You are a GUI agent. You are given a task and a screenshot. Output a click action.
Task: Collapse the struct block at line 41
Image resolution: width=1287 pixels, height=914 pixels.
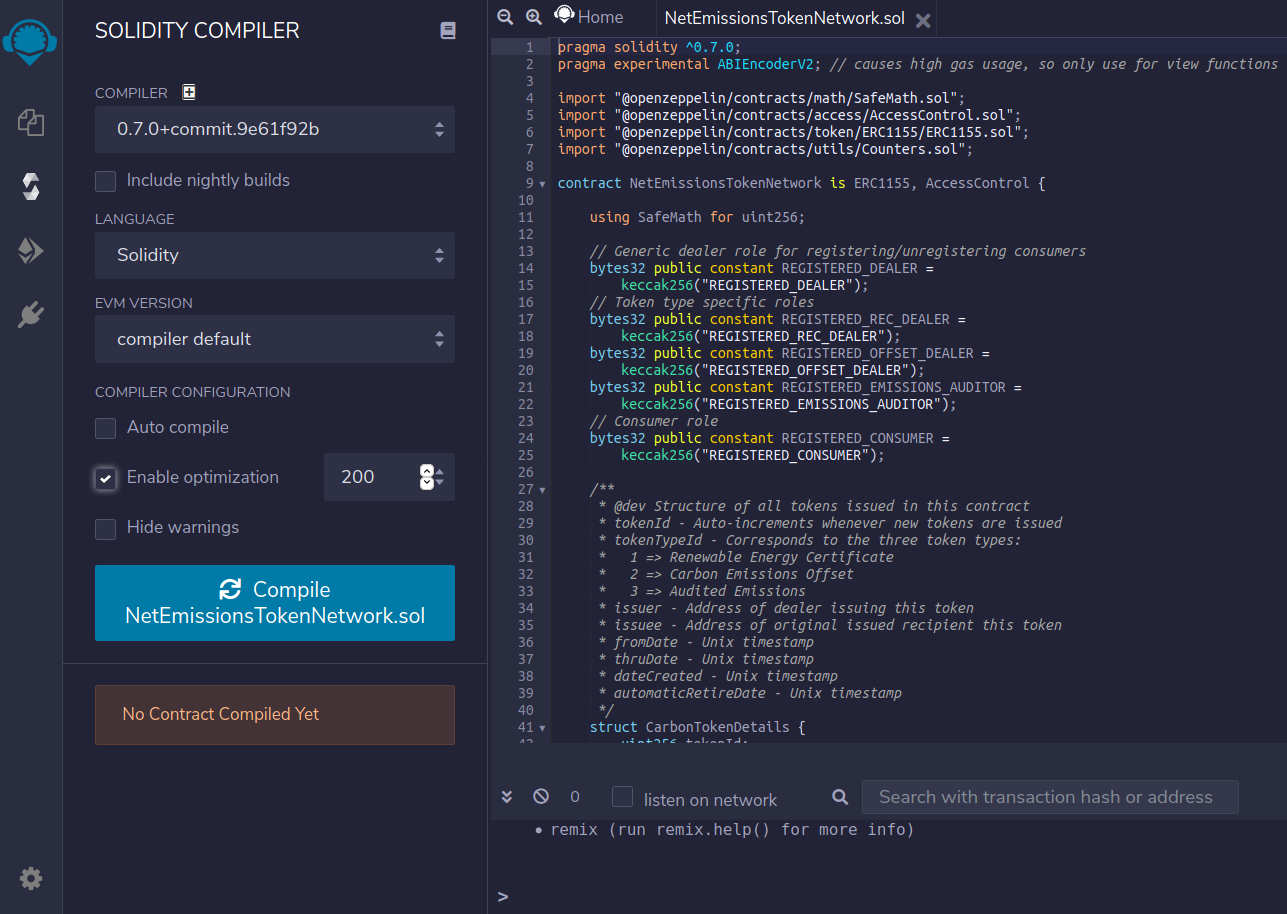point(543,728)
